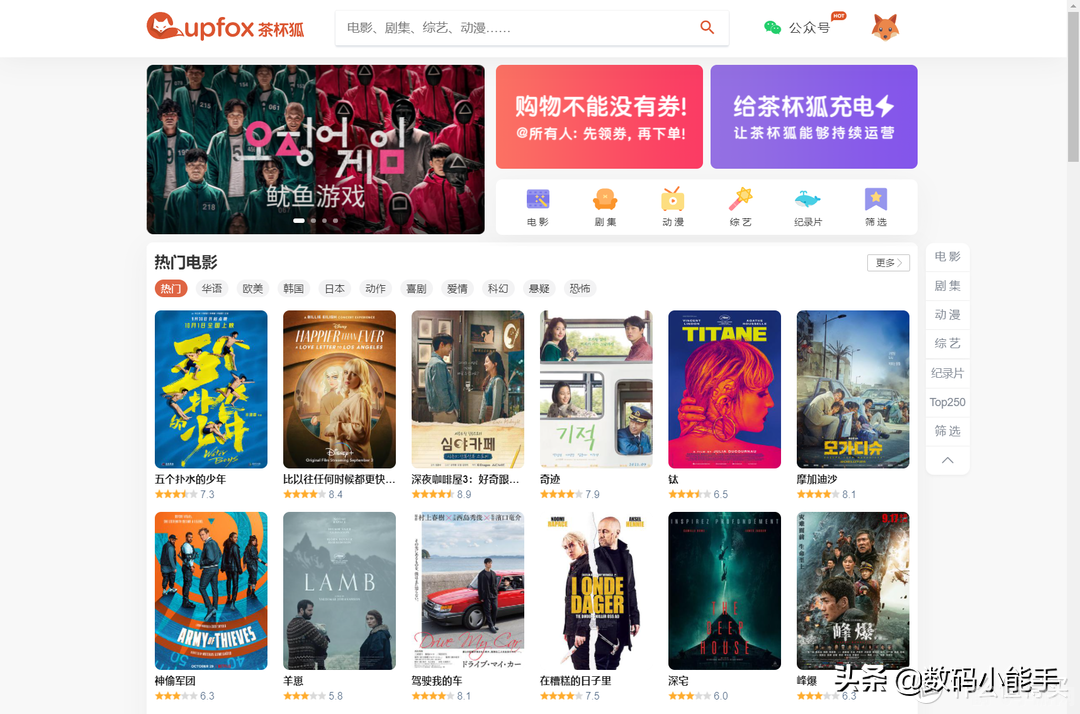Click the 纪录片 side navigation item

pos(947,373)
